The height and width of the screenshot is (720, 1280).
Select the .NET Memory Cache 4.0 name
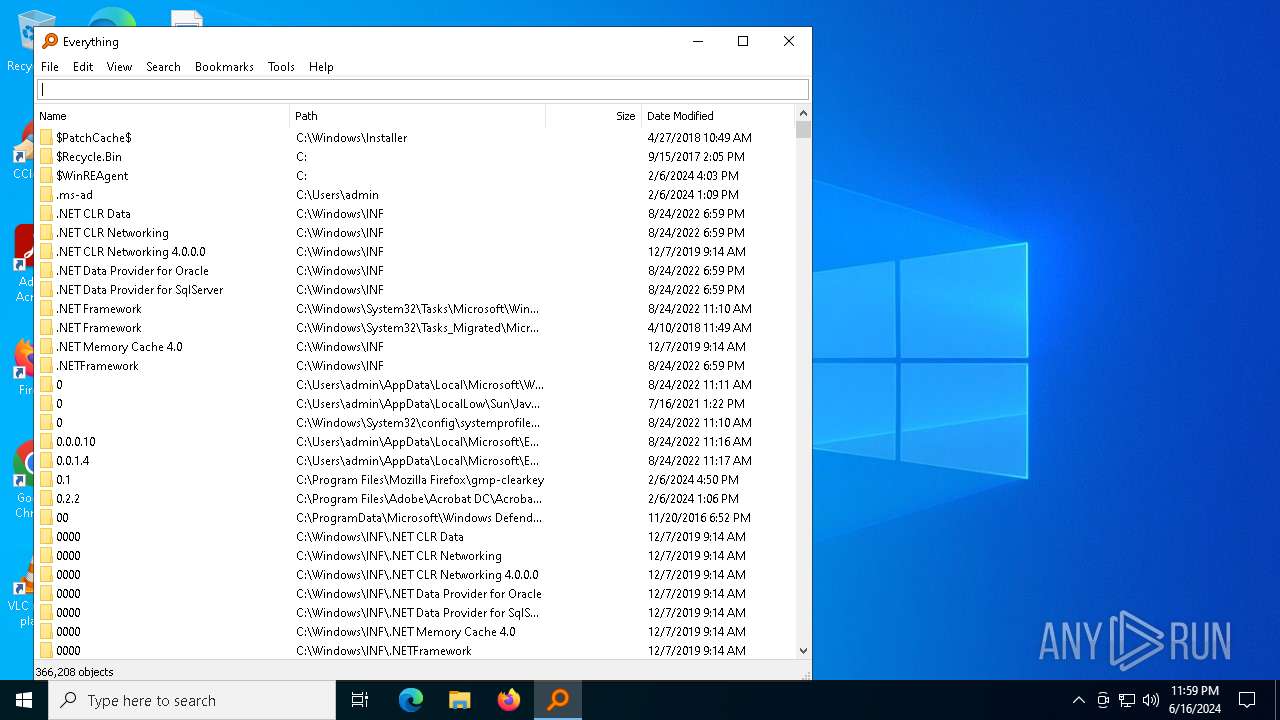pyautogui.click(x=119, y=347)
